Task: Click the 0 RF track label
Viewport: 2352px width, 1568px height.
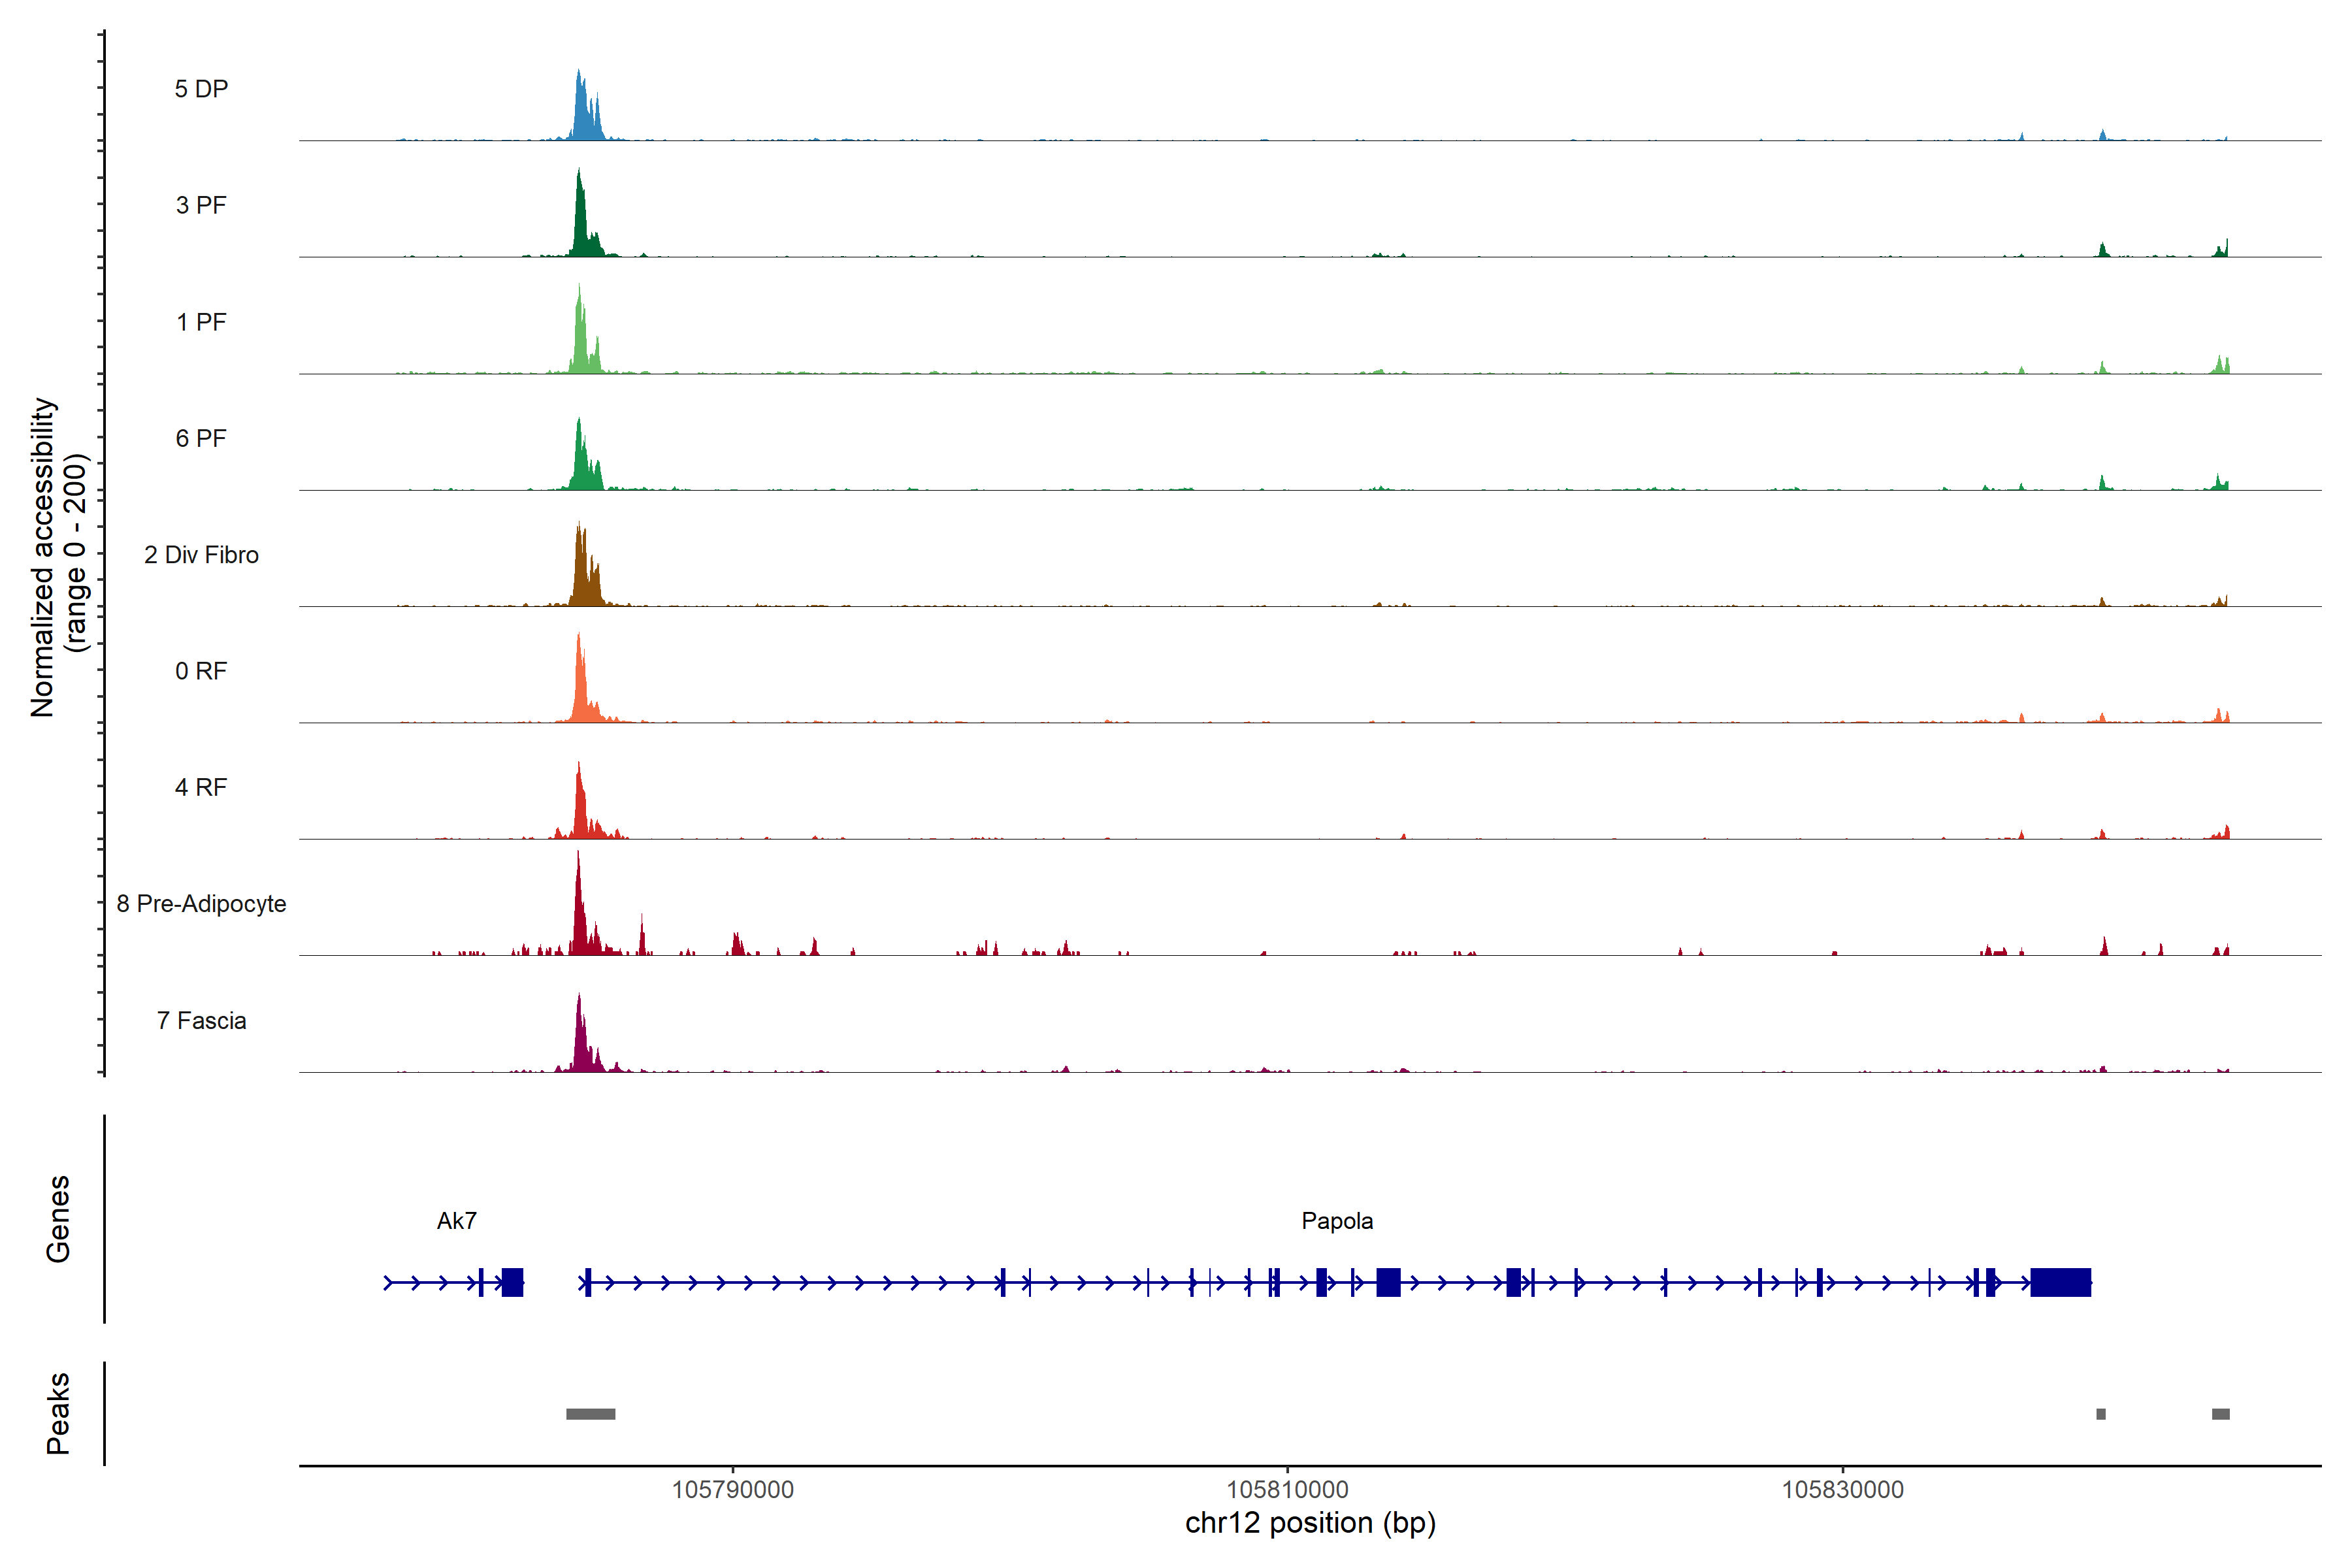Action: click(x=201, y=671)
